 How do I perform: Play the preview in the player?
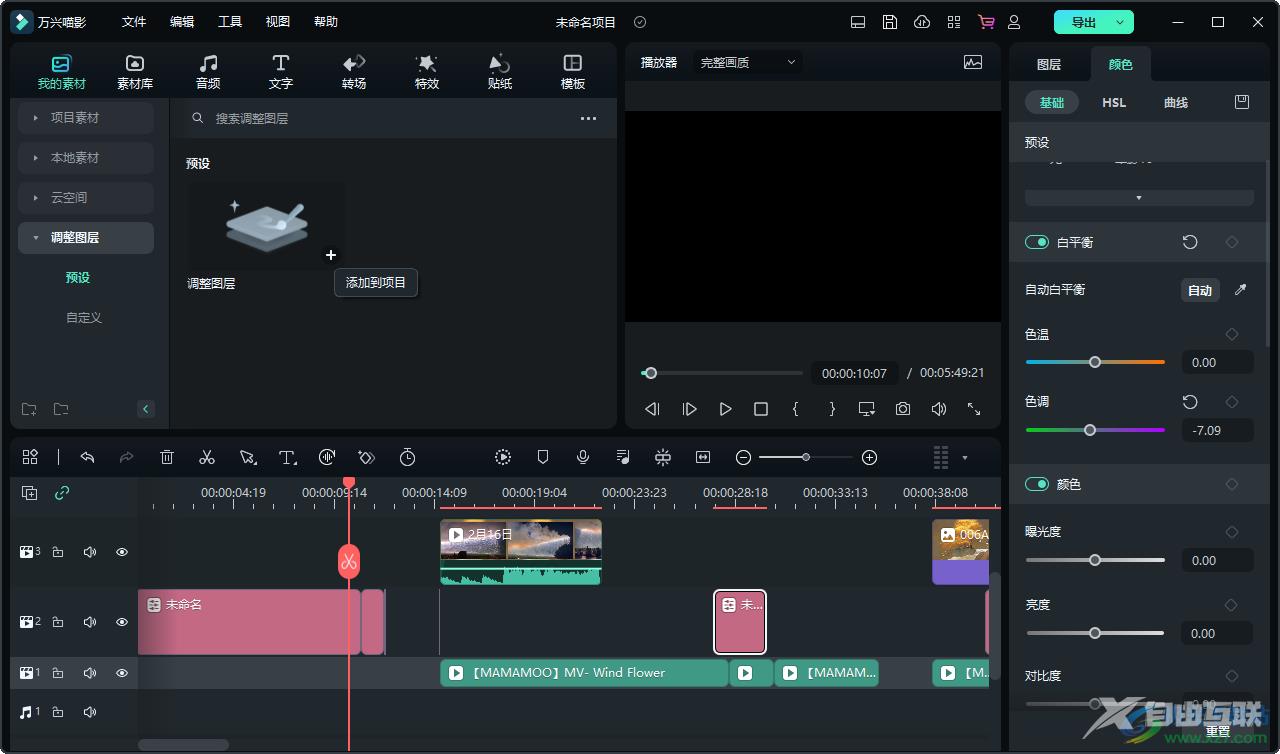725,409
